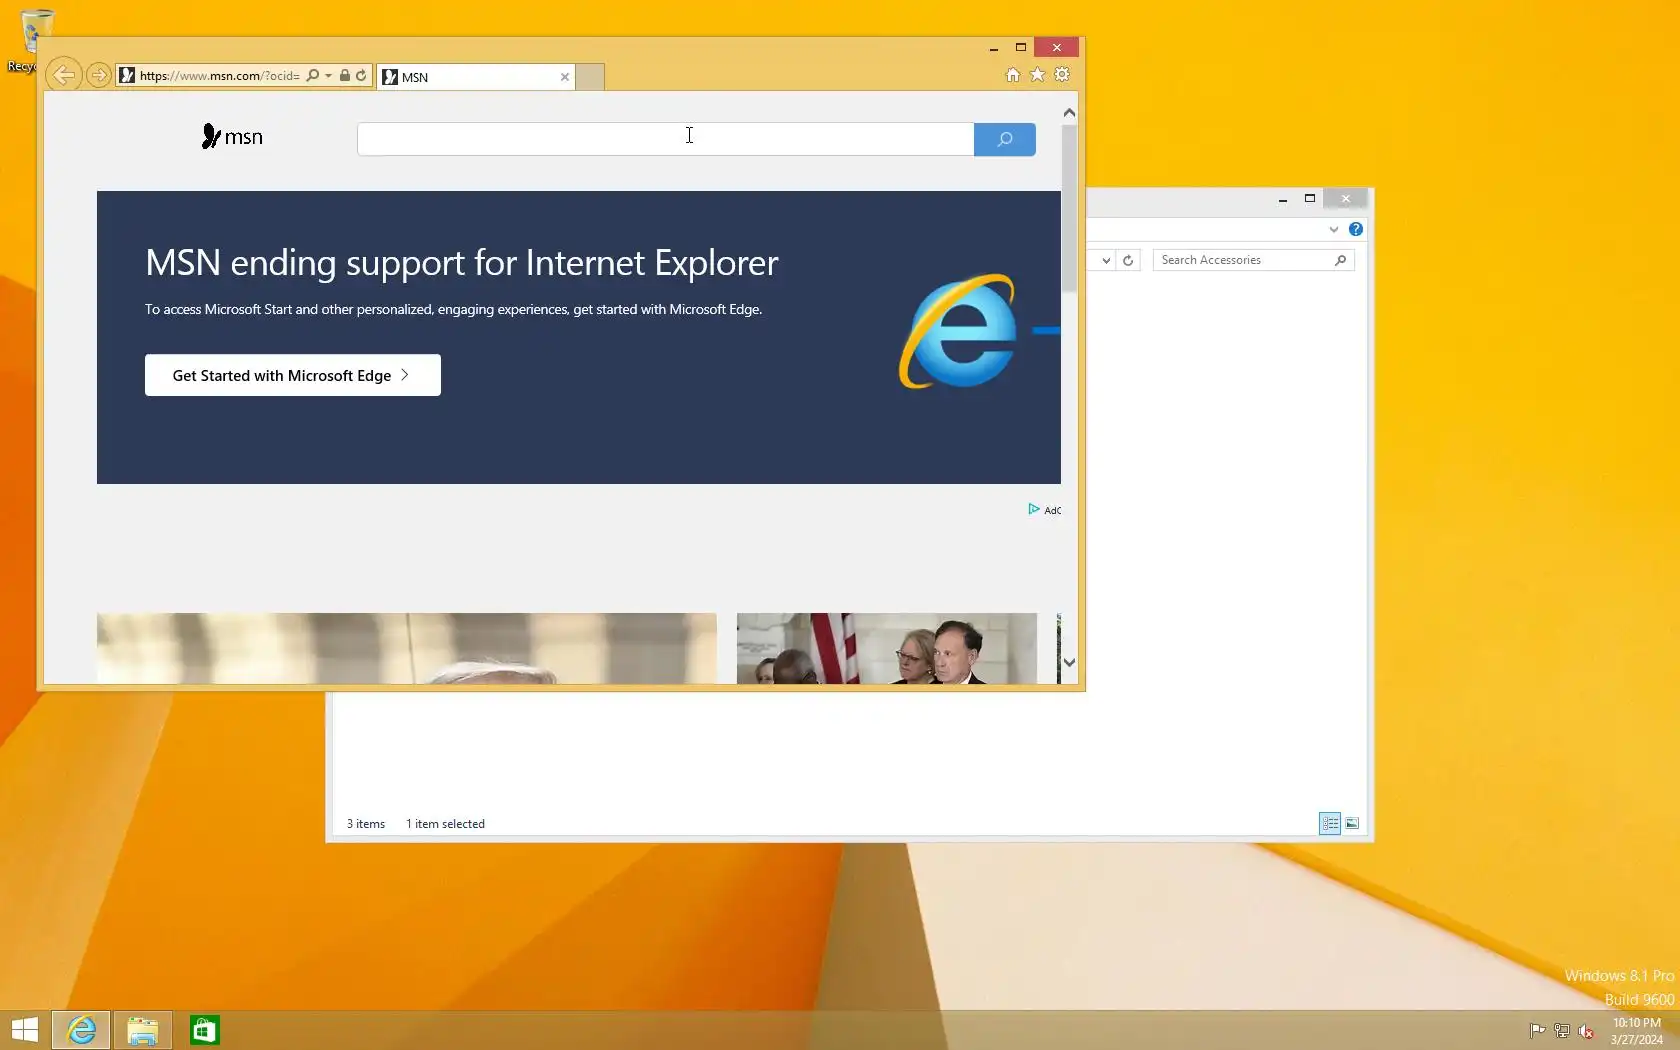Click the msn logo
Image resolution: width=1680 pixels, height=1050 pixels.
232,137
